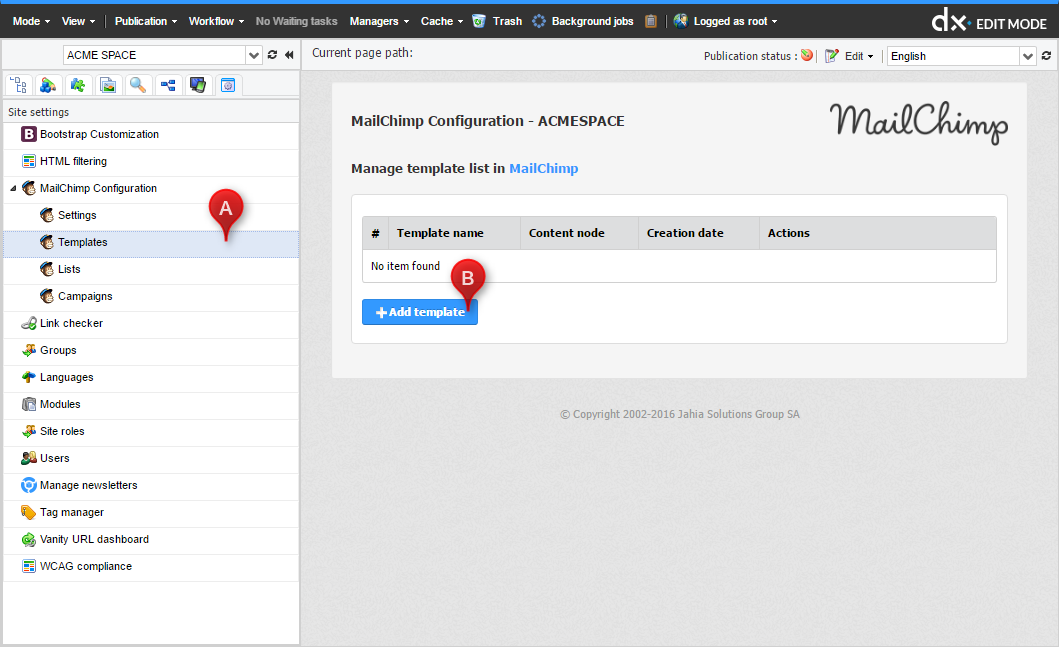Open the Logged as root user menu

(x=726, y=21)
